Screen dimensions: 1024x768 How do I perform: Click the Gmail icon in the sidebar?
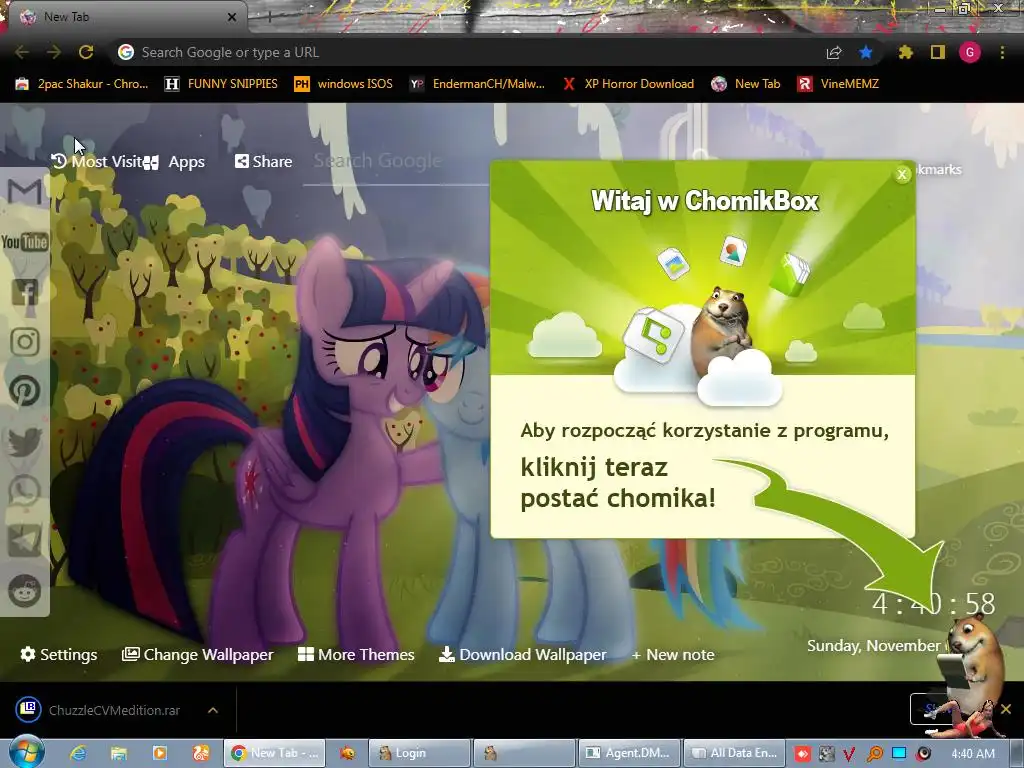pos(25,192)
